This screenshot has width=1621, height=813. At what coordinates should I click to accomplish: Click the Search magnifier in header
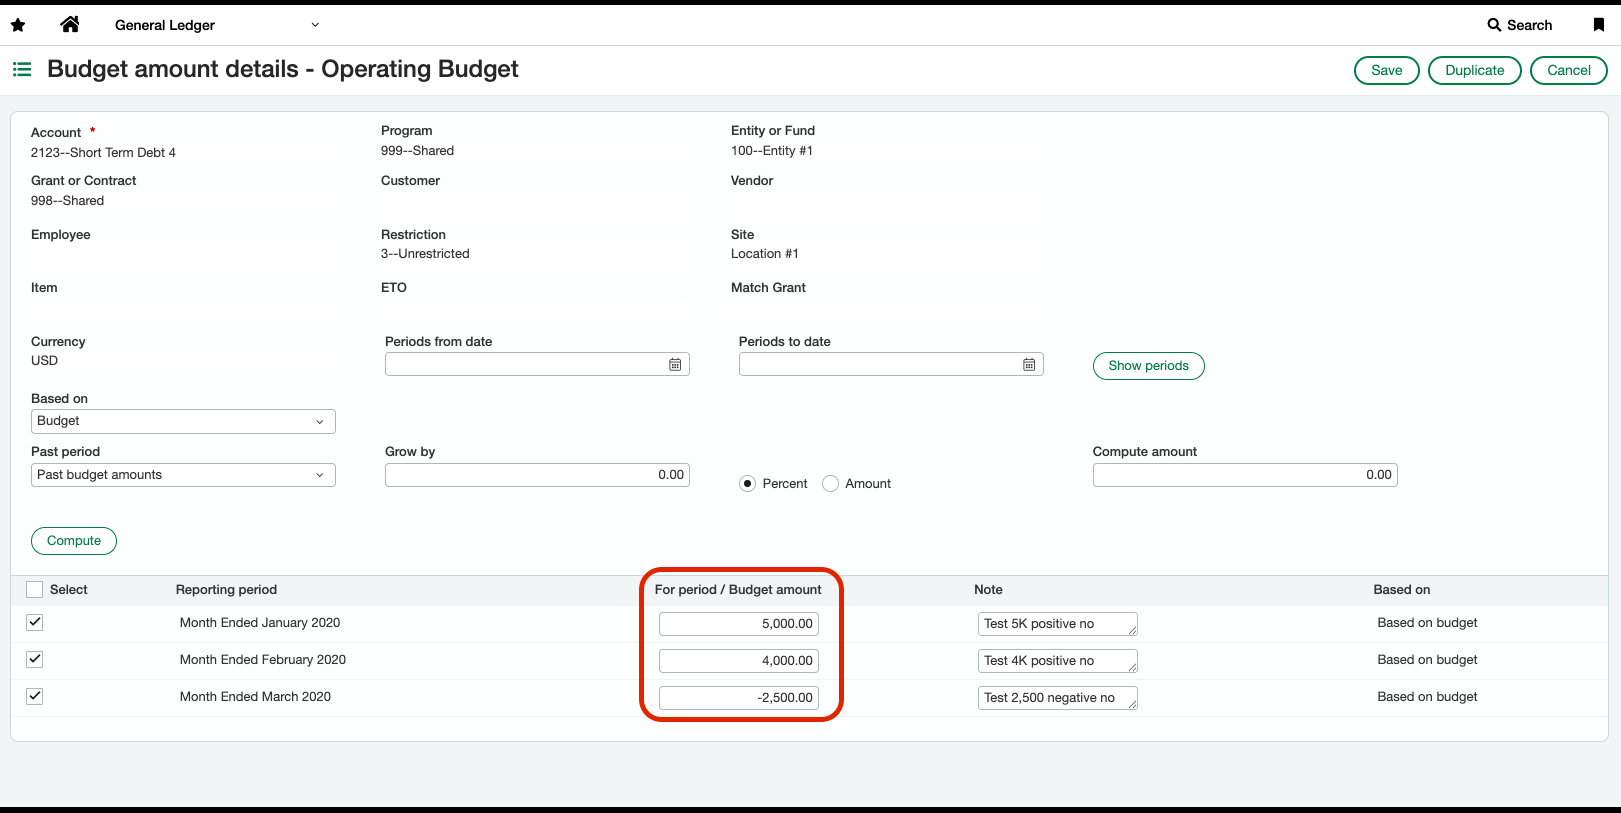click(x=1494, y=25)
